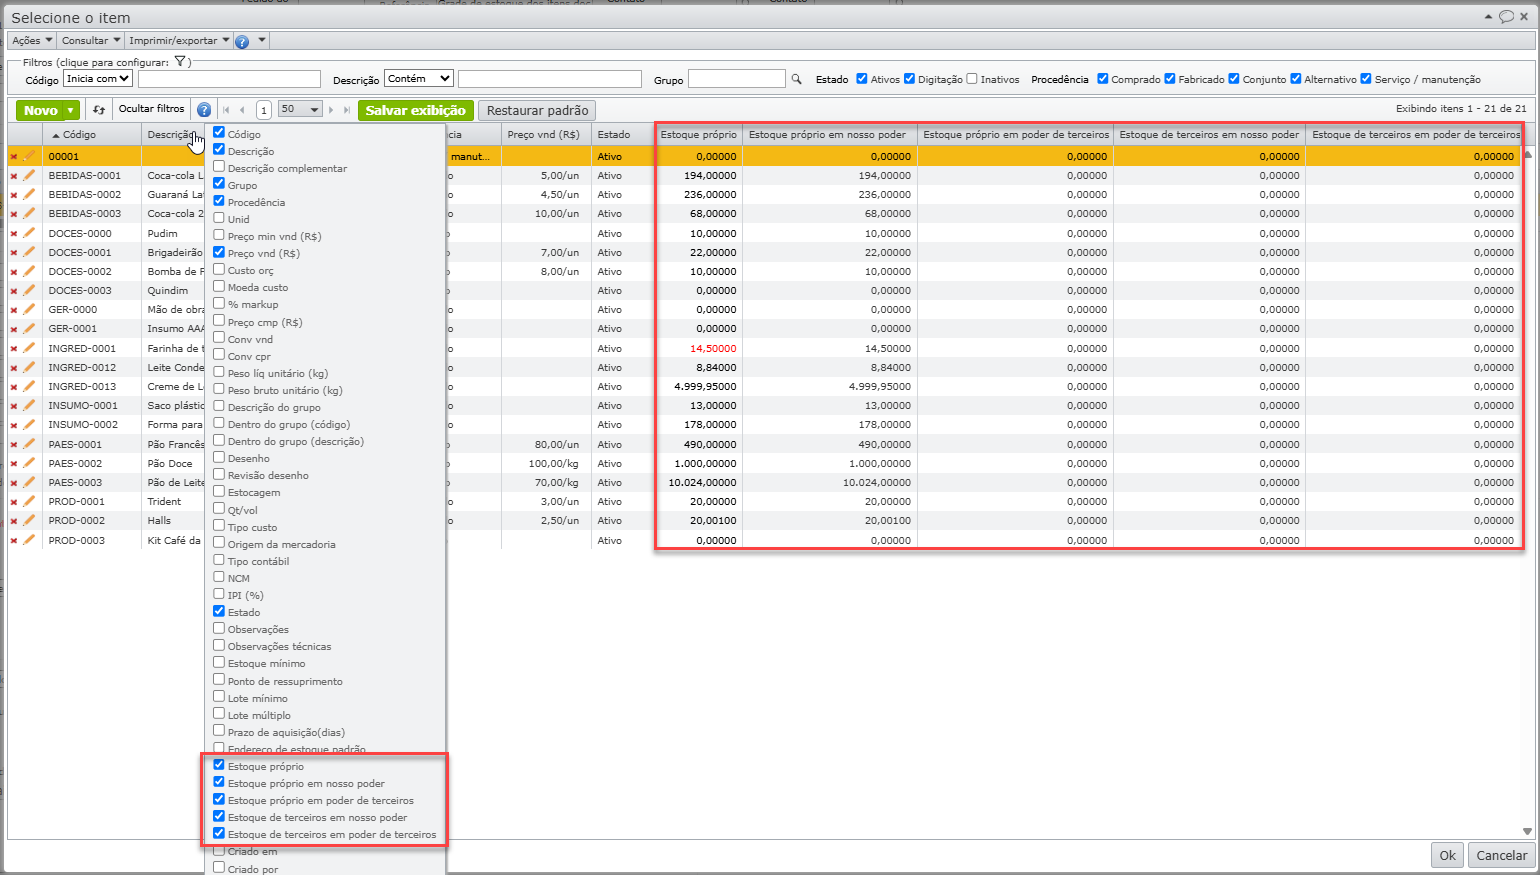Click the edit pencil icon for BEBIDAS-0001
This screenshot has height=875, width=1540.
[29, 175]
